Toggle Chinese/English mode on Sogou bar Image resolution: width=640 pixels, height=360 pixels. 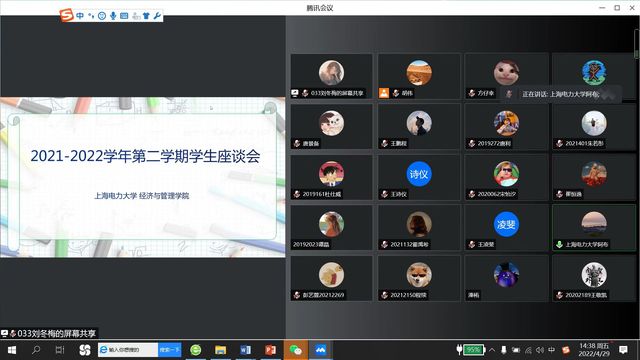pos(80,16)
